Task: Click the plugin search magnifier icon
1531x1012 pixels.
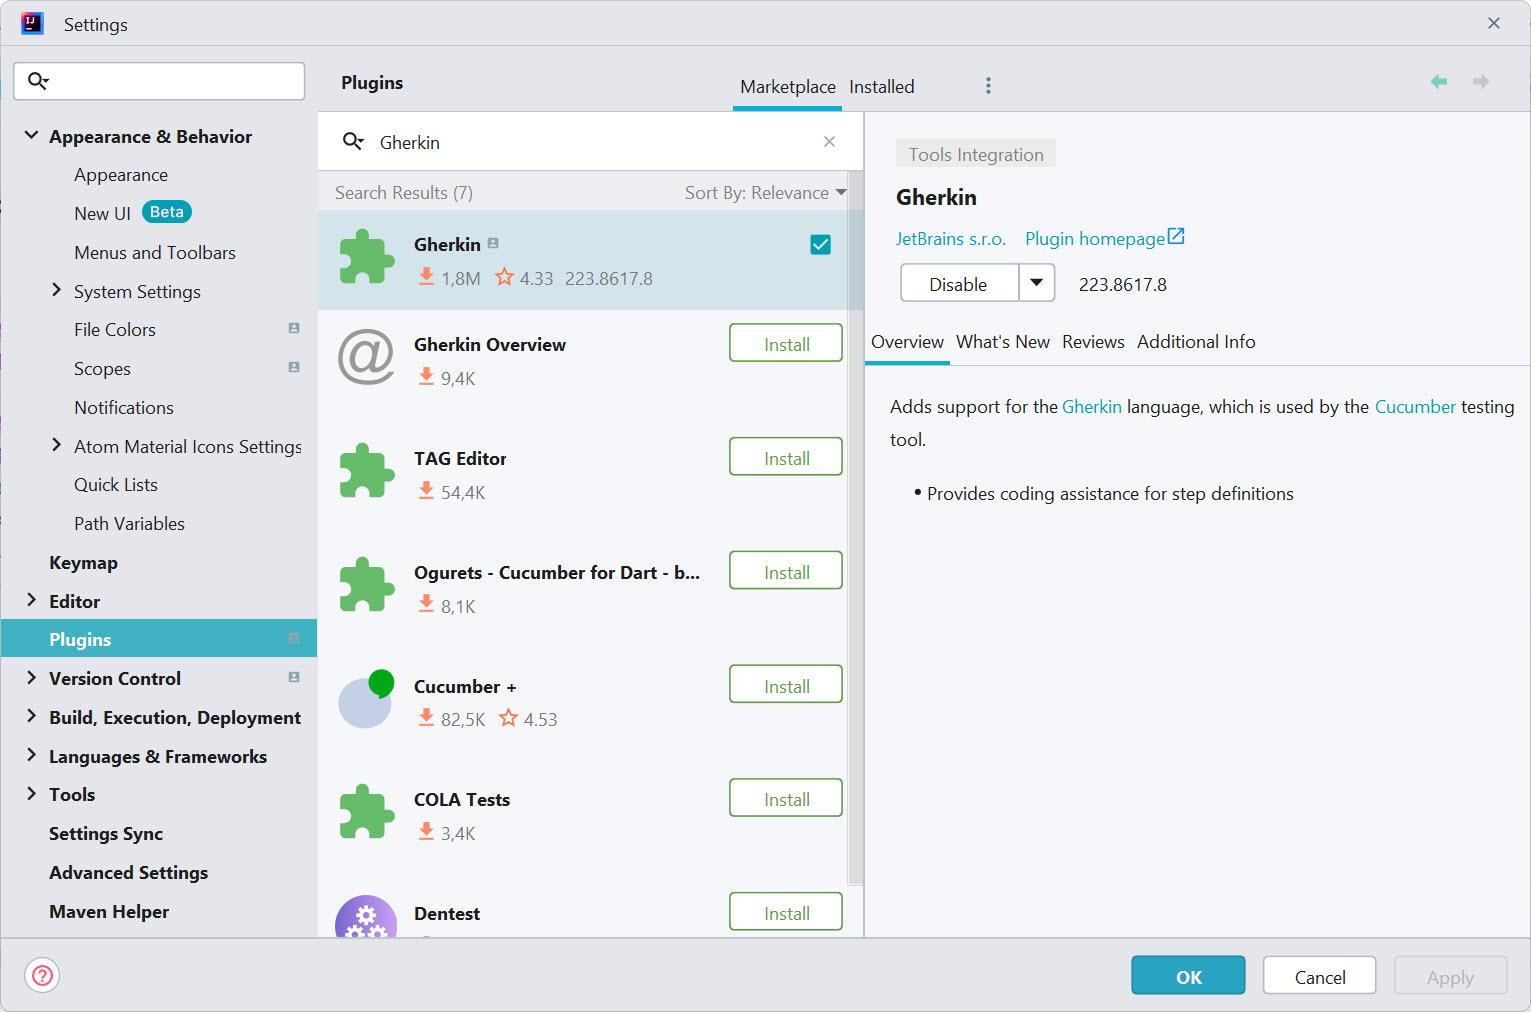Action: tap(353, 141)
